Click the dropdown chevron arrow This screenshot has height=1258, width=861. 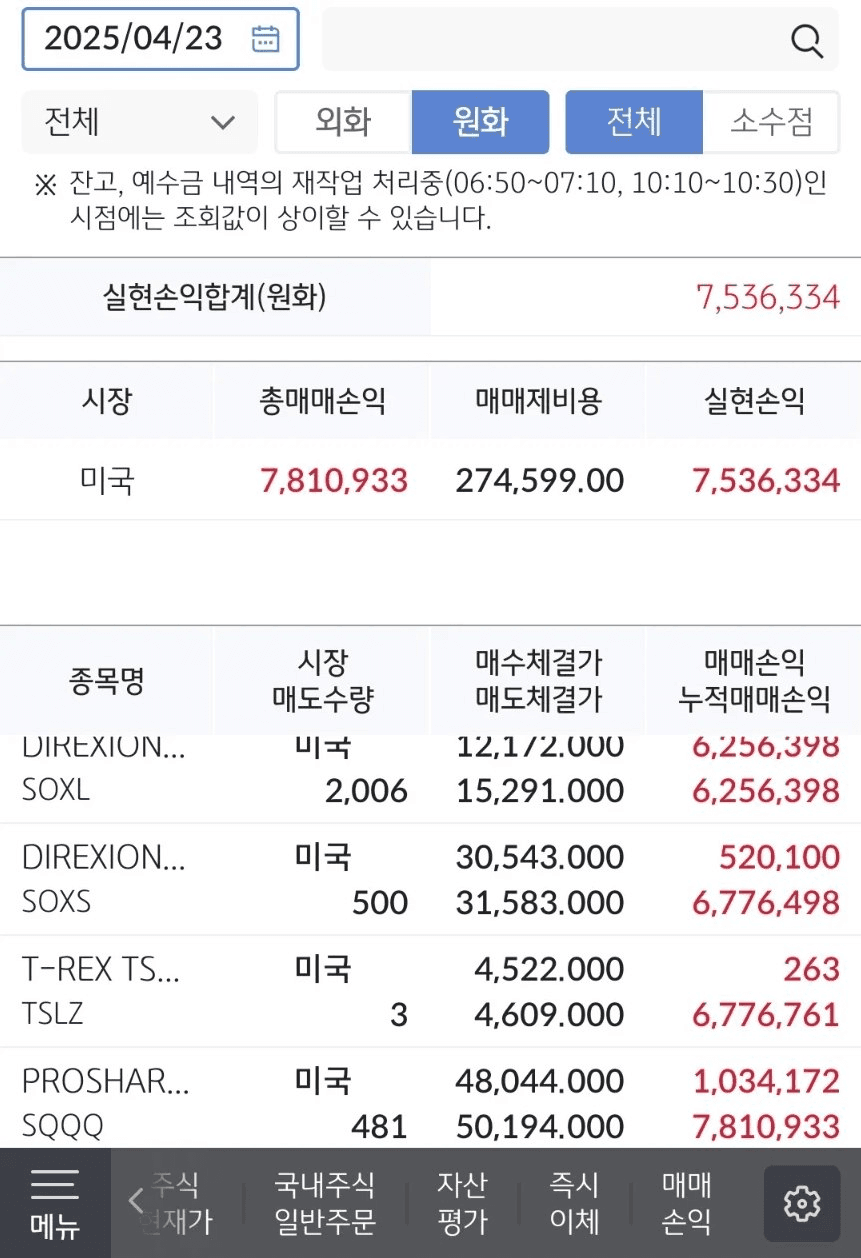pos(222,123)
